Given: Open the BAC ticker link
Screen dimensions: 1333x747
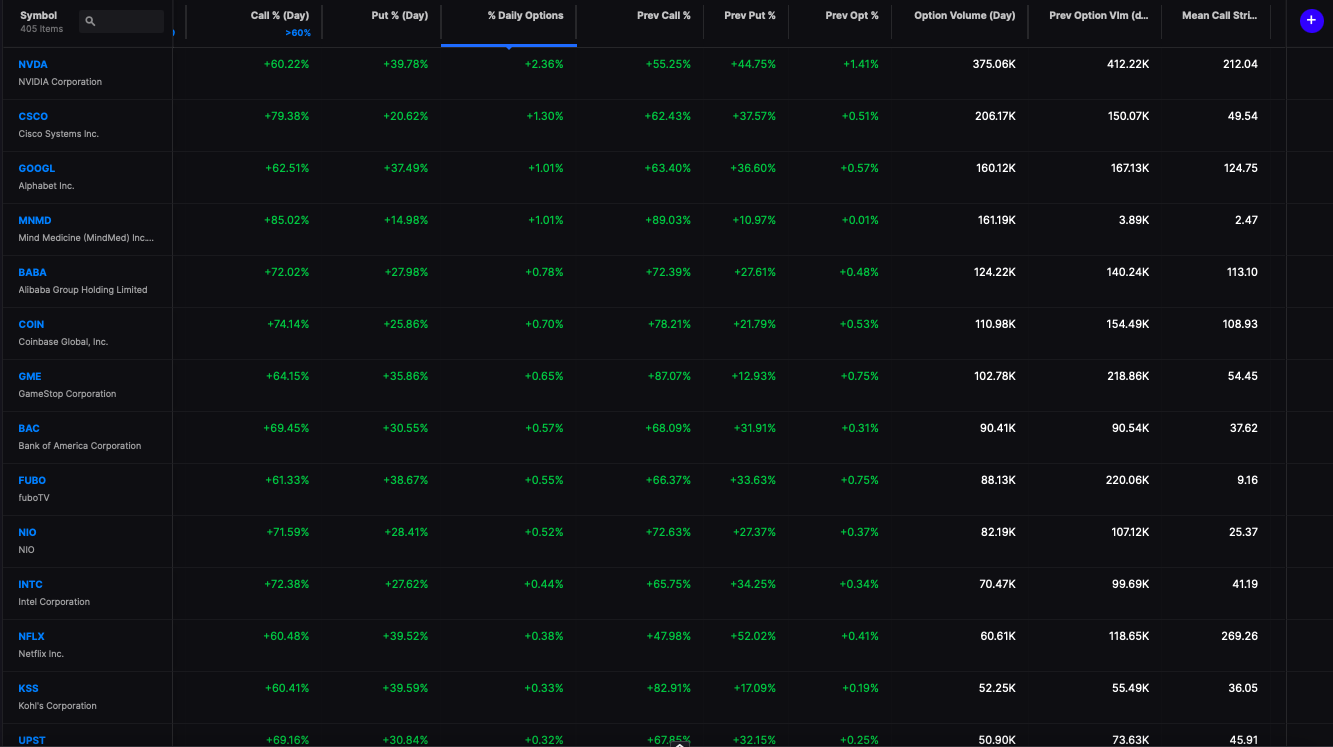Looking at the screenshot, I should click(x=29, y=428).
